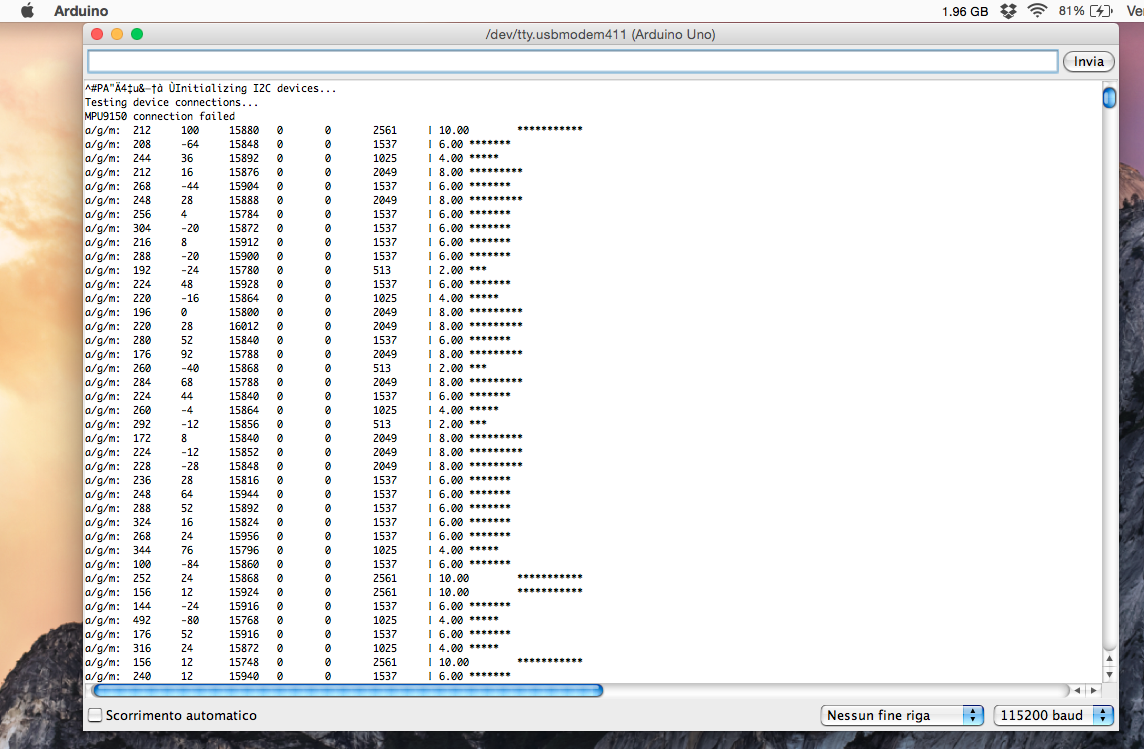Click the vertical scrollbar thumb
1144x749 pixels.
pyautogui.click(x=1109, y=97)
